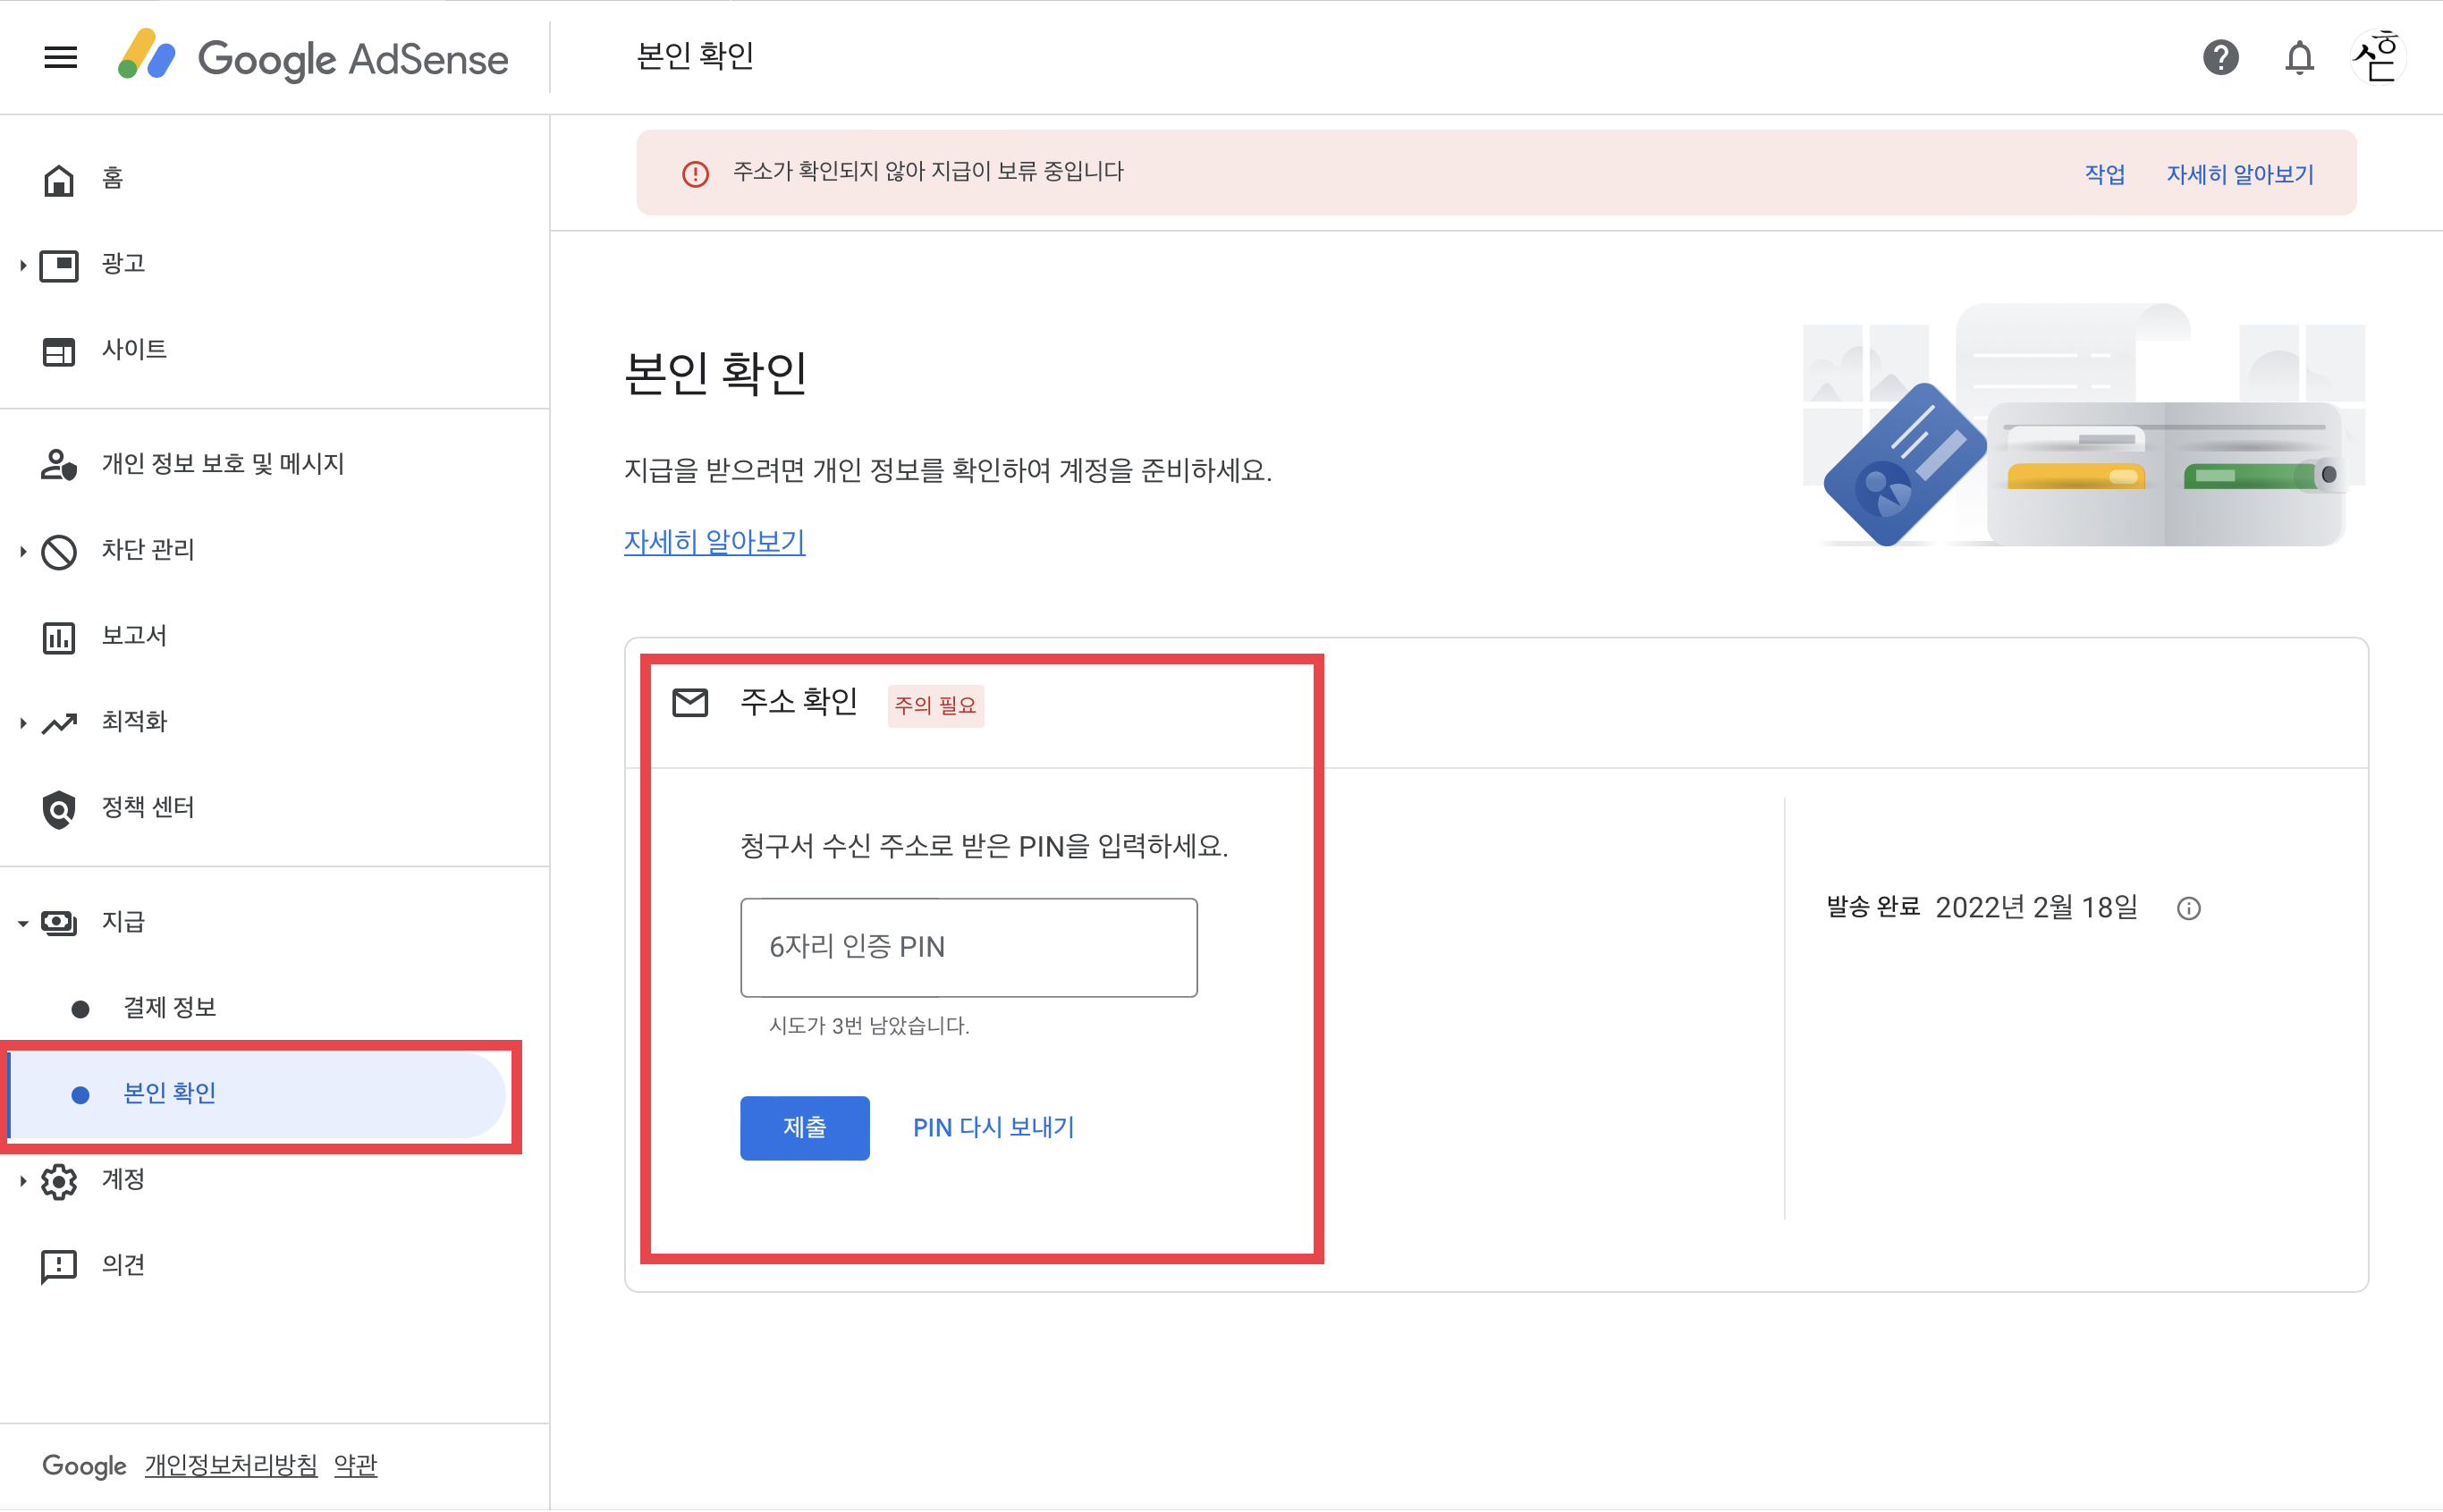Expand the 차단 관리 menu arrow
Screen dimensions: 2443x1512
tap(22, 551)
